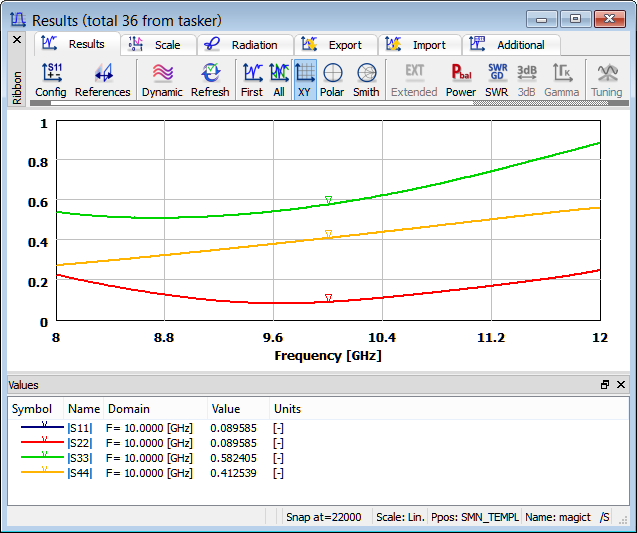Select the XY plot mode
The width and height of the screenshot is (637, 533).
click(x=305, y=80)
